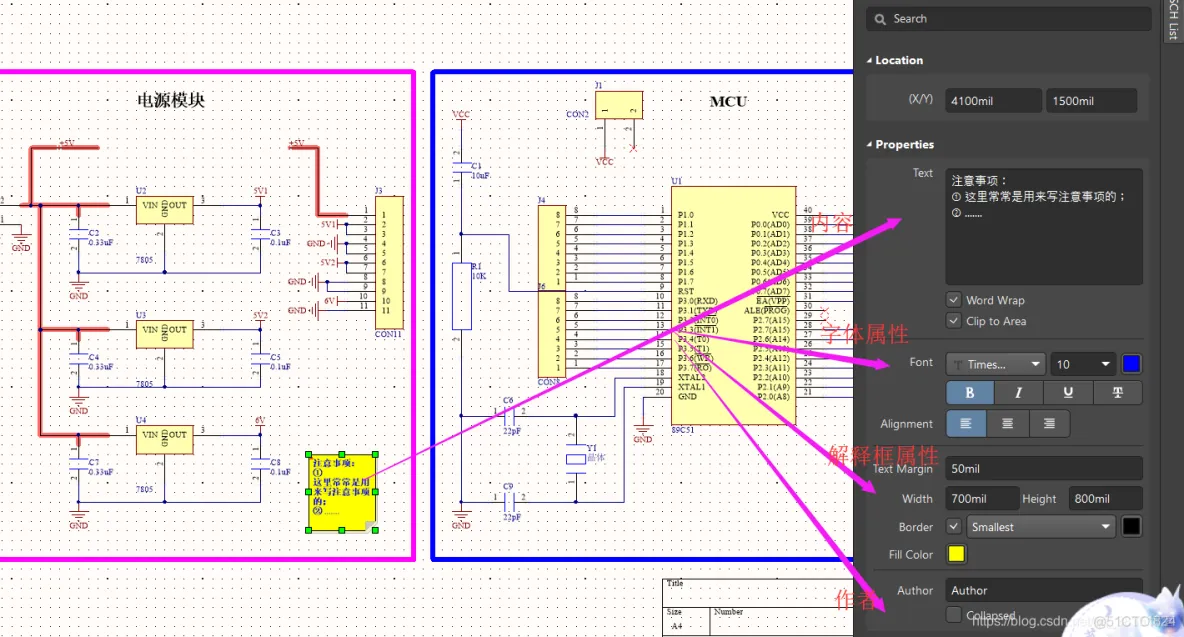Viewport: 1184px width, 637px height.
Task: Align note text to center
Action: tap(1007, 424)
